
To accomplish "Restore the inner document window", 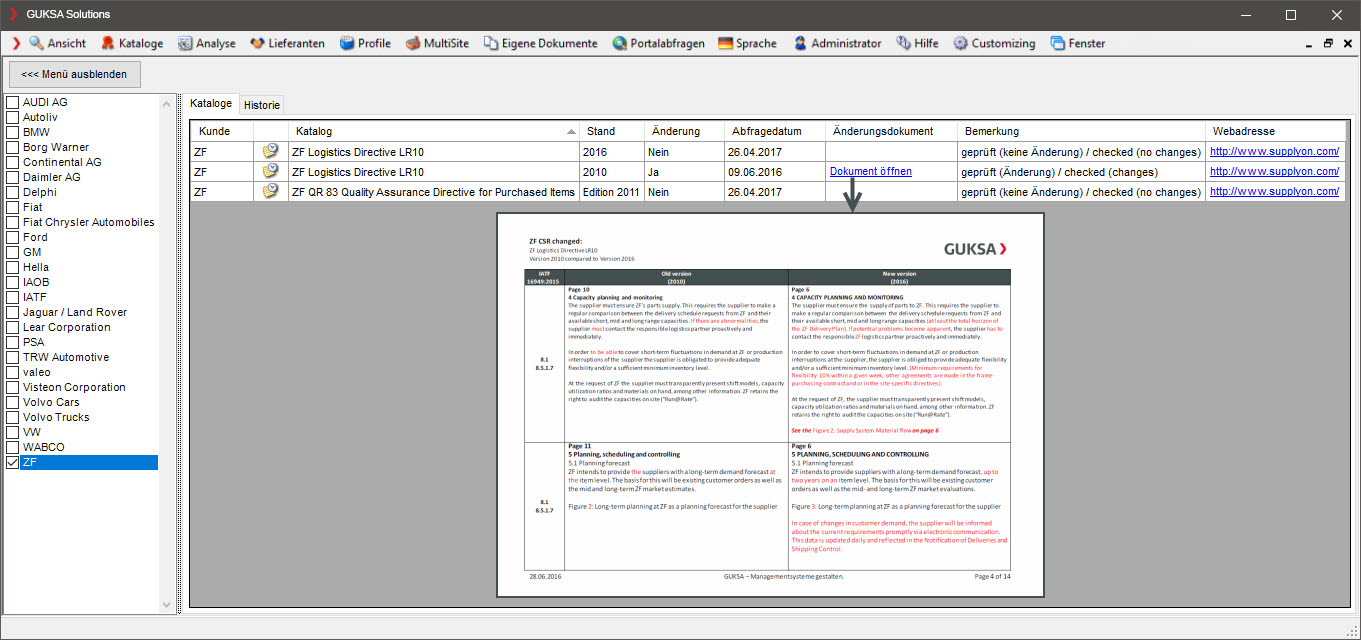I will tap(1328, 44).
